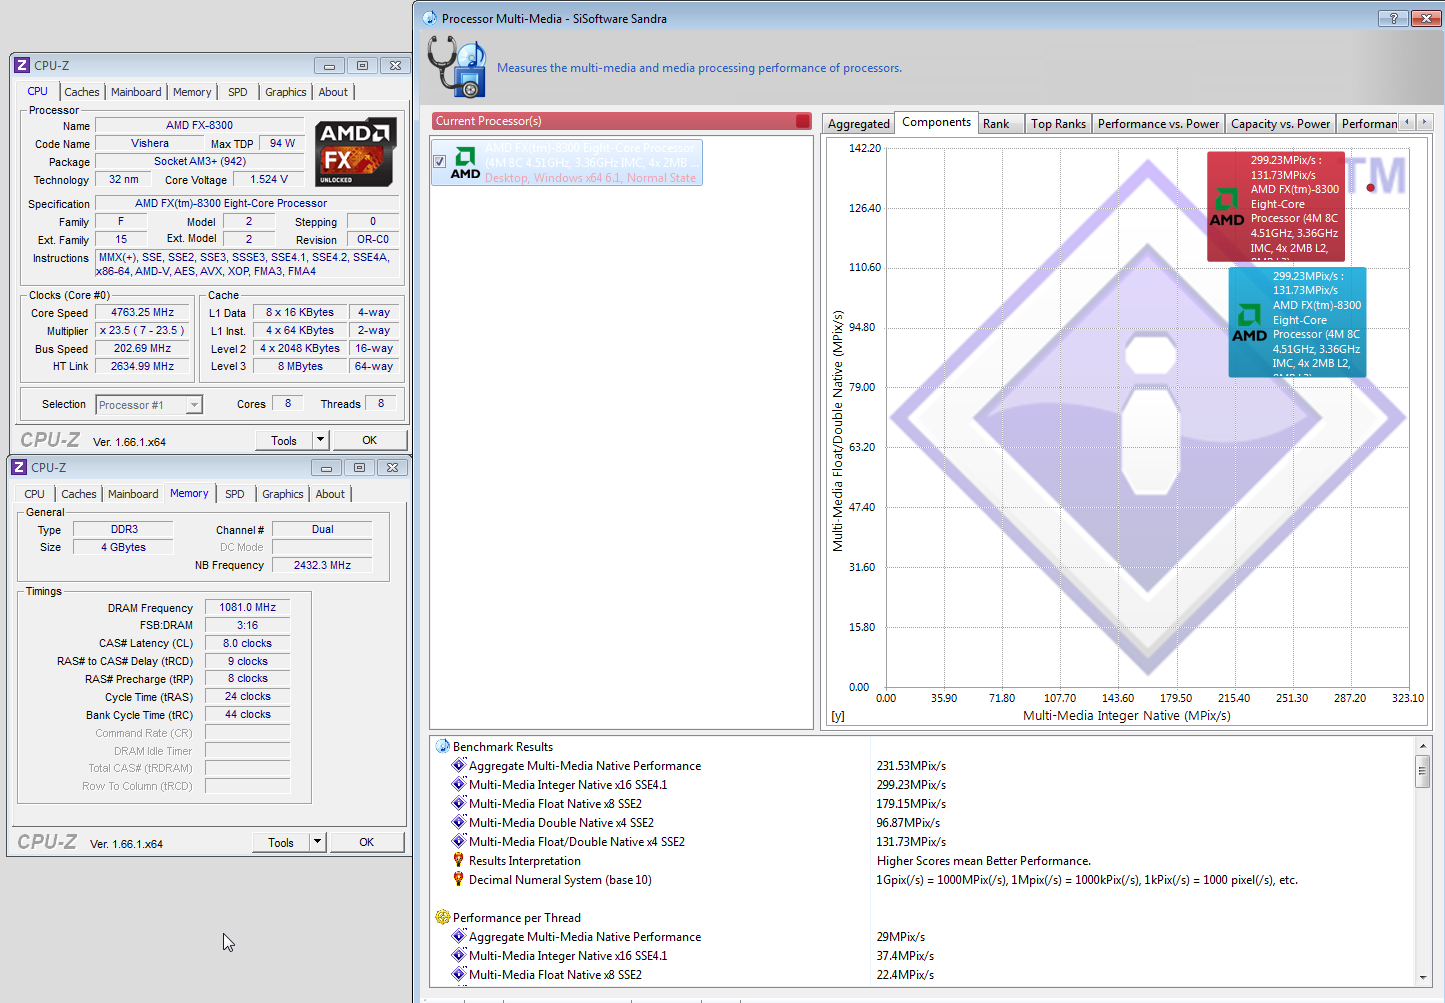Open Graphics tab in upper CPU-Z
The height and width of the screenshot is (1003, 1445).
coord(286,92)
